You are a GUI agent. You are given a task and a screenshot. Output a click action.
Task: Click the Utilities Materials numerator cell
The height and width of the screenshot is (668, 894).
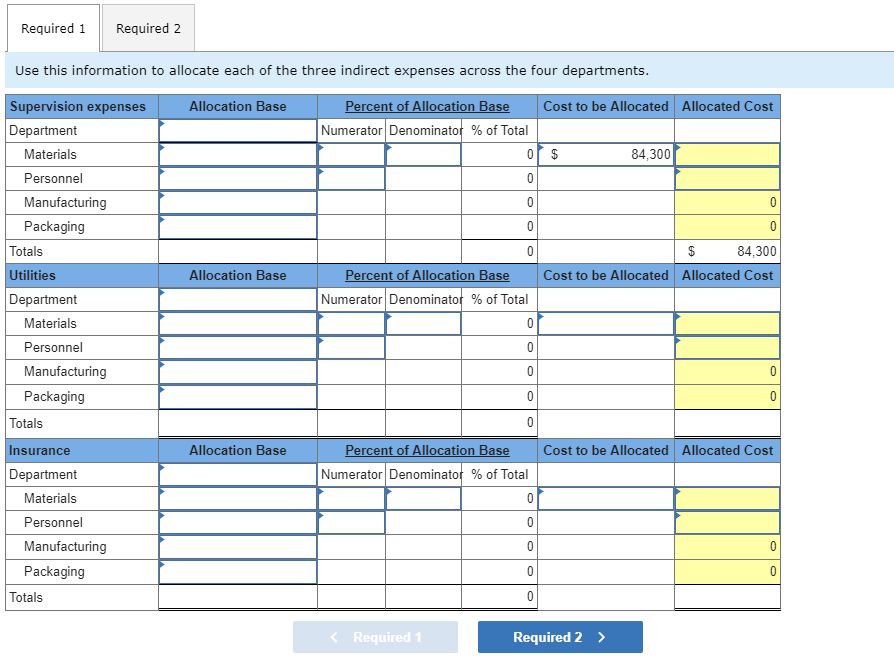(350, 323)
